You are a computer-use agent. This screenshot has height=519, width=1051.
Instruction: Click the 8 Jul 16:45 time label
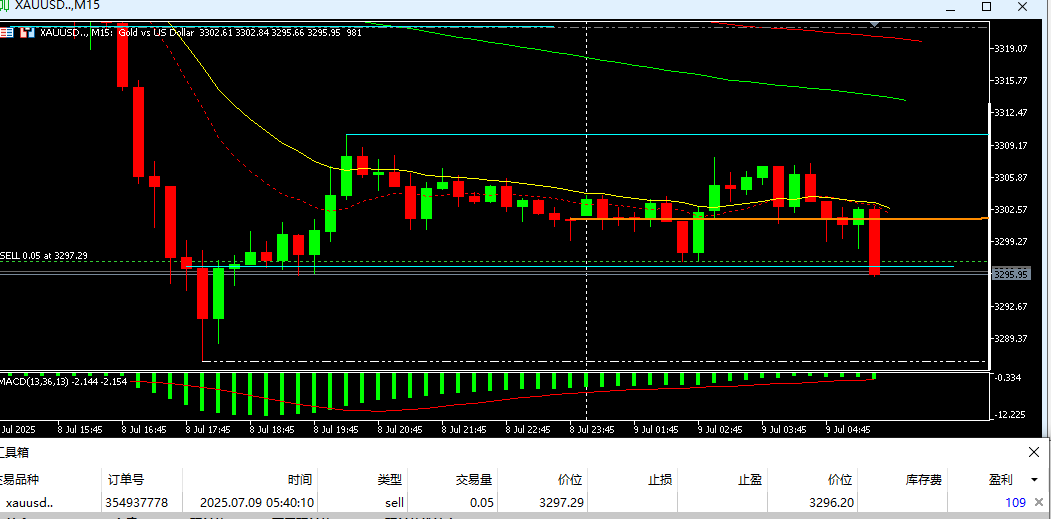(x=144, y=429)
